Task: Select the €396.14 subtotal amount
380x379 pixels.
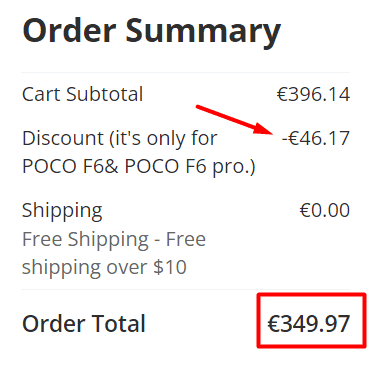Action: coord(313,94)
